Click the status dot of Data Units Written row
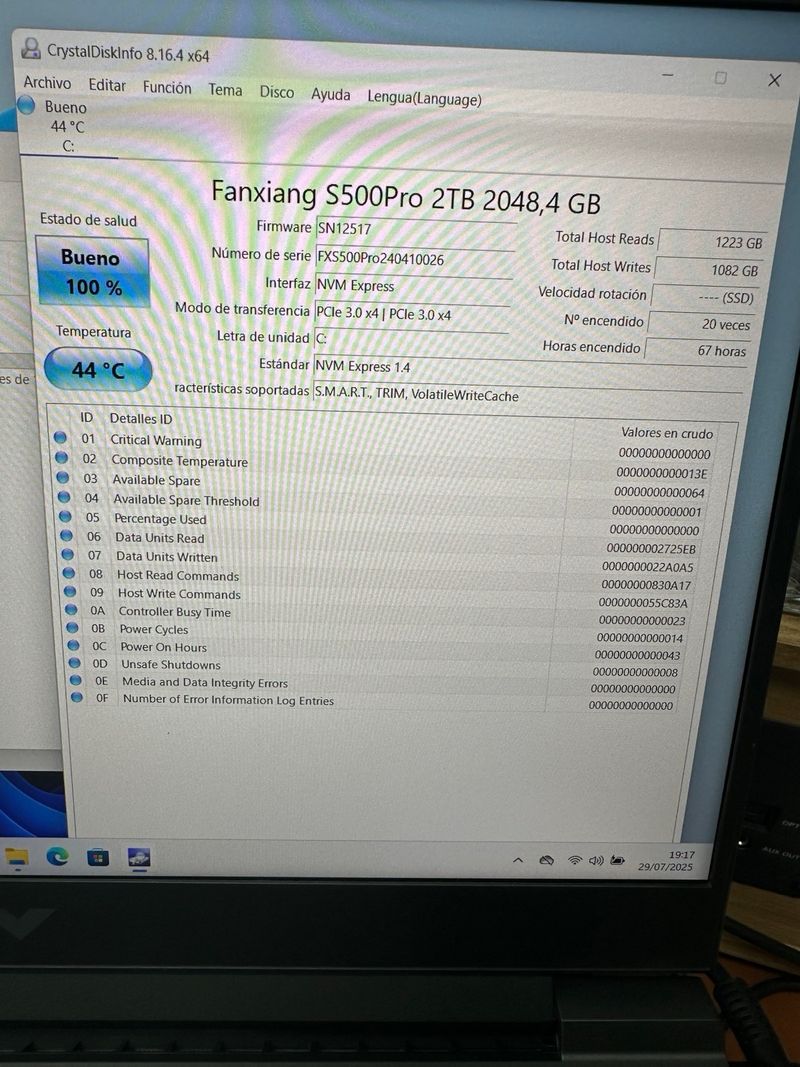 [x=68, y=555]
